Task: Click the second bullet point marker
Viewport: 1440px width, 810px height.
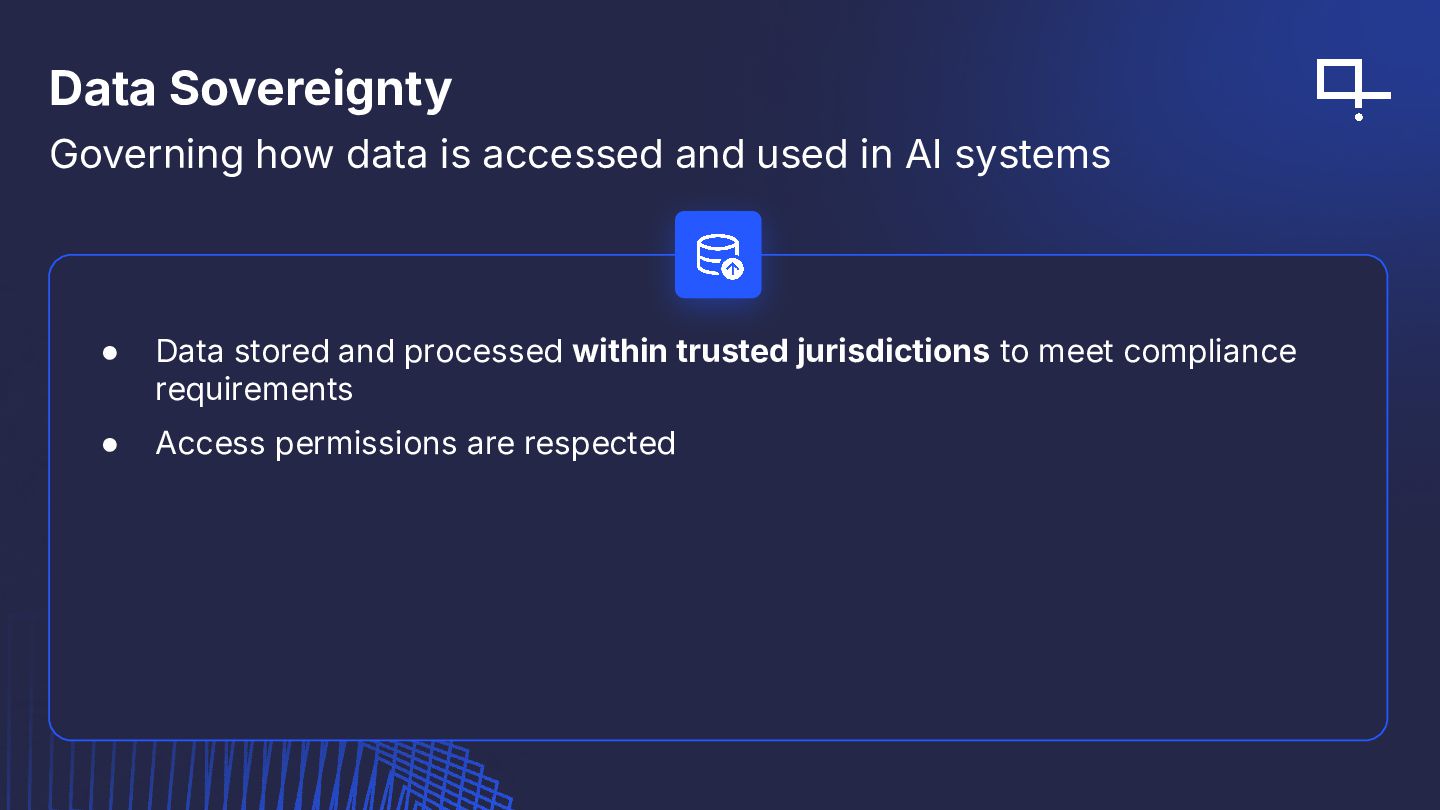Action: coord(110,444)
